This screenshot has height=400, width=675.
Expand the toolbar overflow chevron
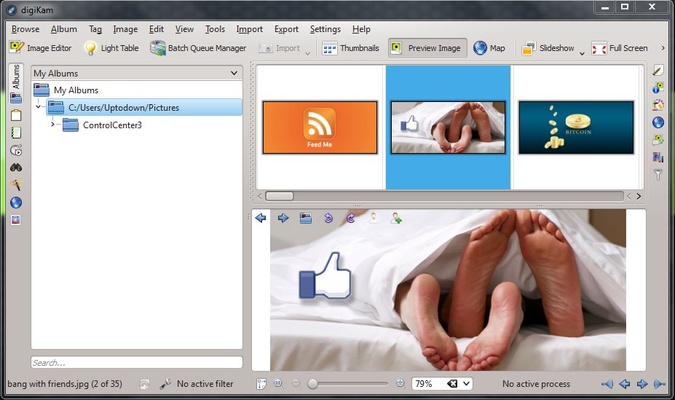click(663, 48)
